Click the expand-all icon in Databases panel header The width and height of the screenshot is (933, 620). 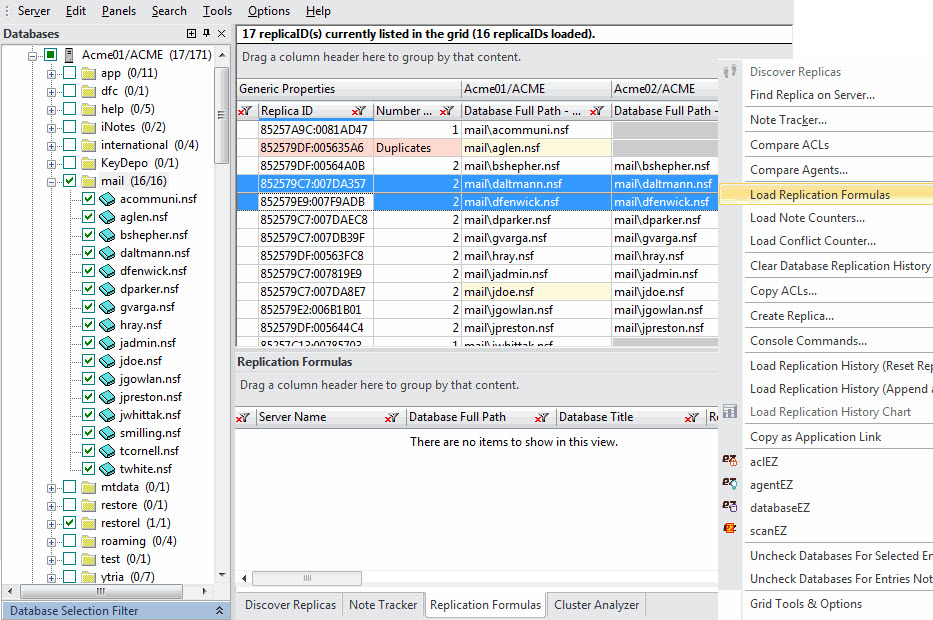point(191,34)
